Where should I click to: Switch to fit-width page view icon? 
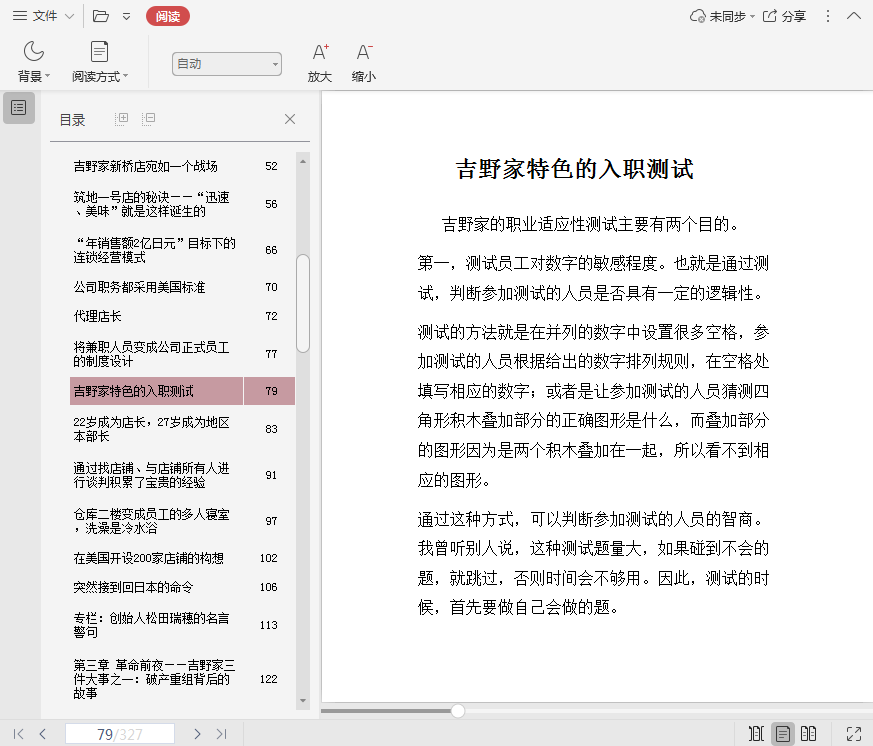click(x=756, y=734)
